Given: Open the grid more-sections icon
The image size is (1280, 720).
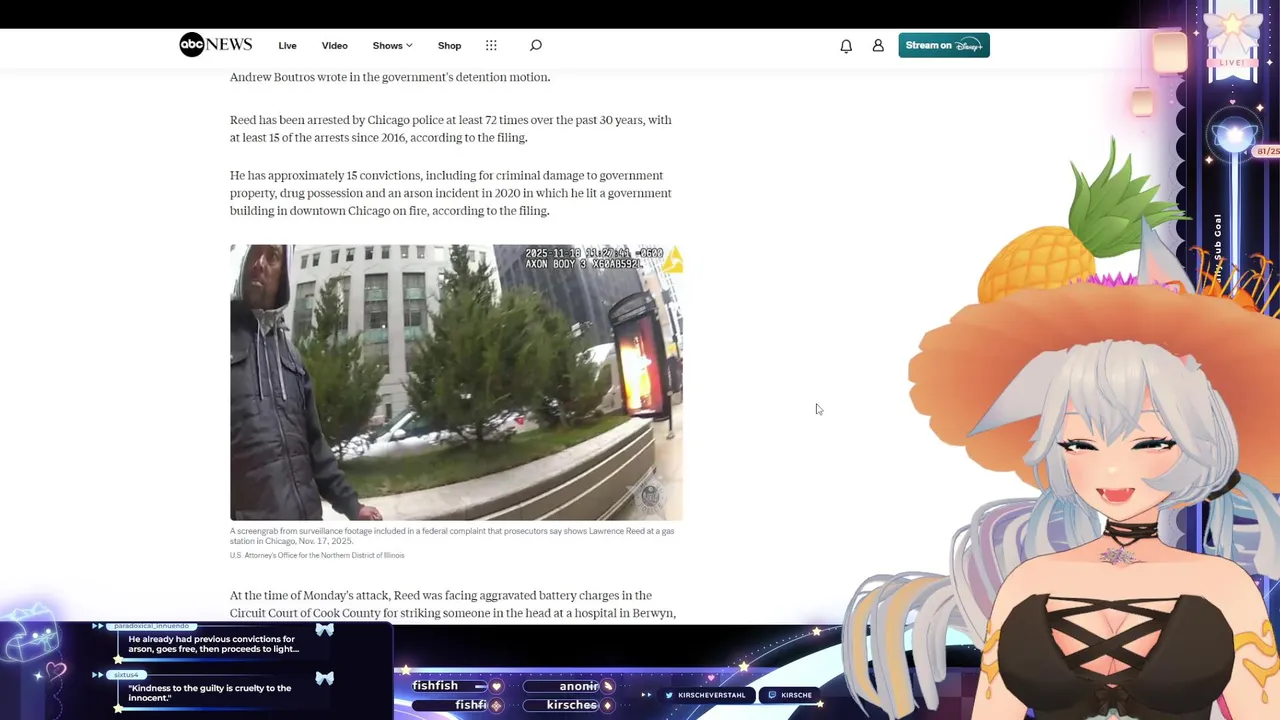Looking at the screenshot, I should coord(491,45).
